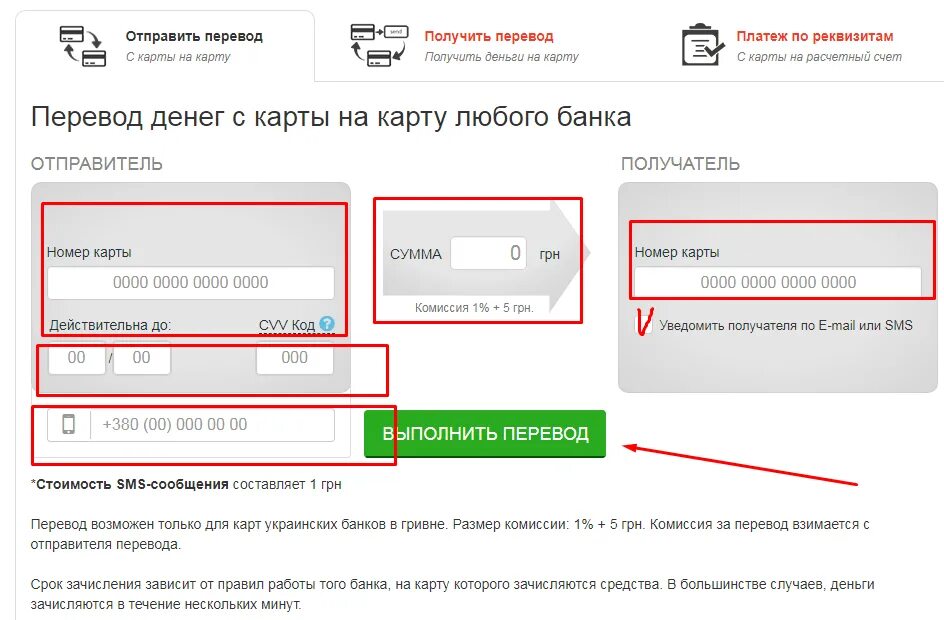Click the CVV help question mark icon
944x620 pixels.
pyautogui.click(x=327, y=324)
